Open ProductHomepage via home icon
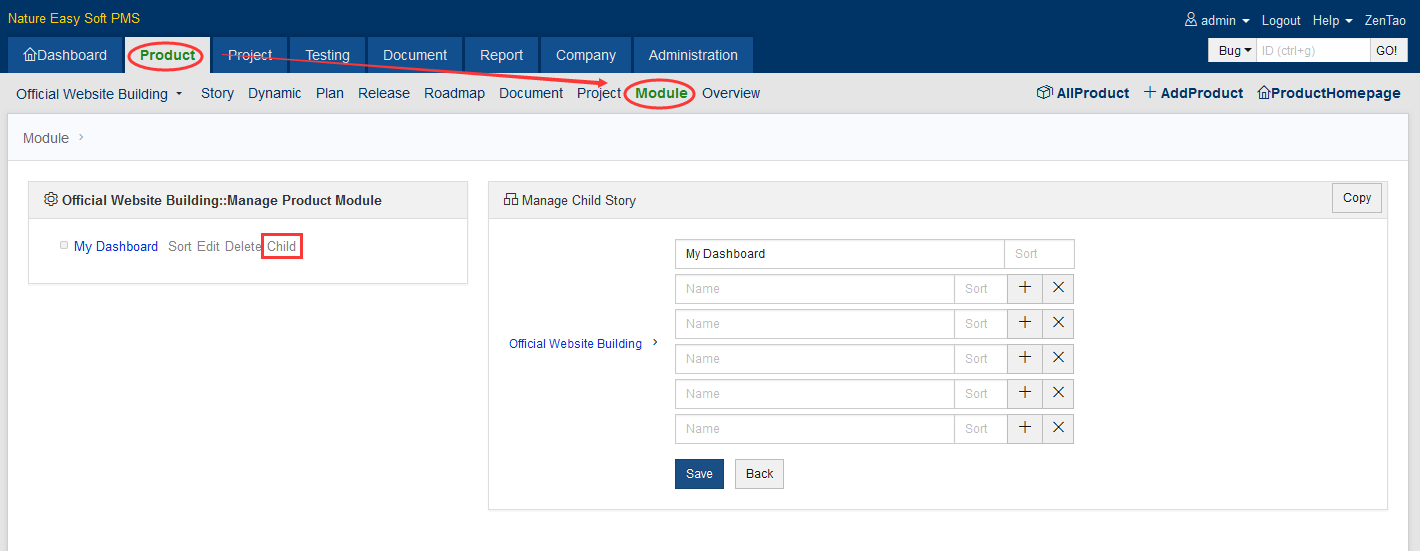This screenshot has height=551, width=1420. (x=1264, y=93)
